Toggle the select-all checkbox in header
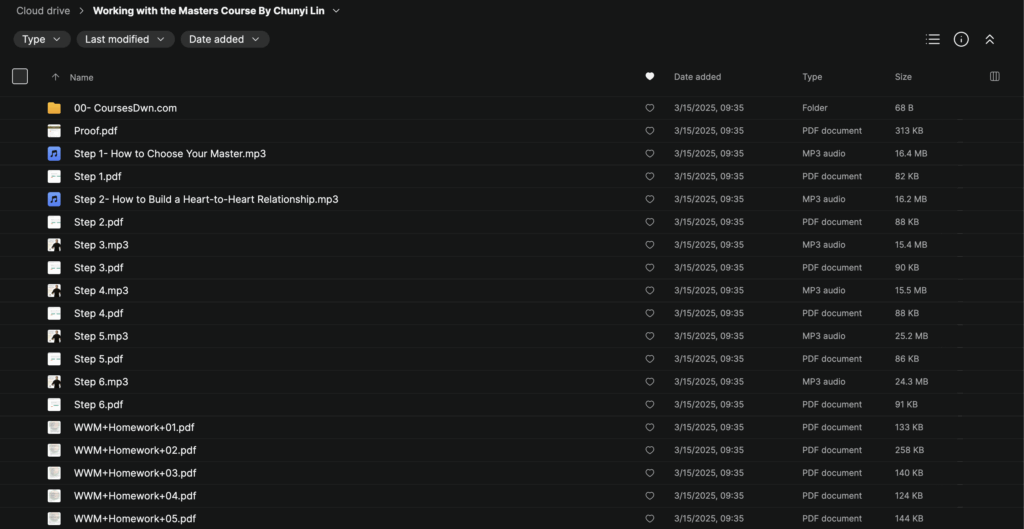 pos(20,76)
